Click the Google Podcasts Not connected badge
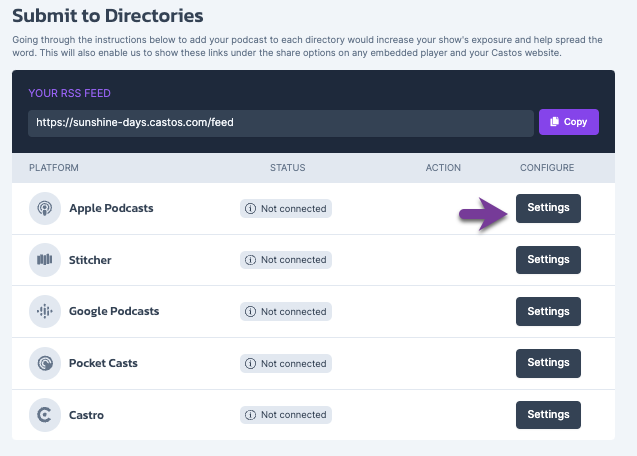This screenshot has height=456, width=637. (x=286, y=312)
